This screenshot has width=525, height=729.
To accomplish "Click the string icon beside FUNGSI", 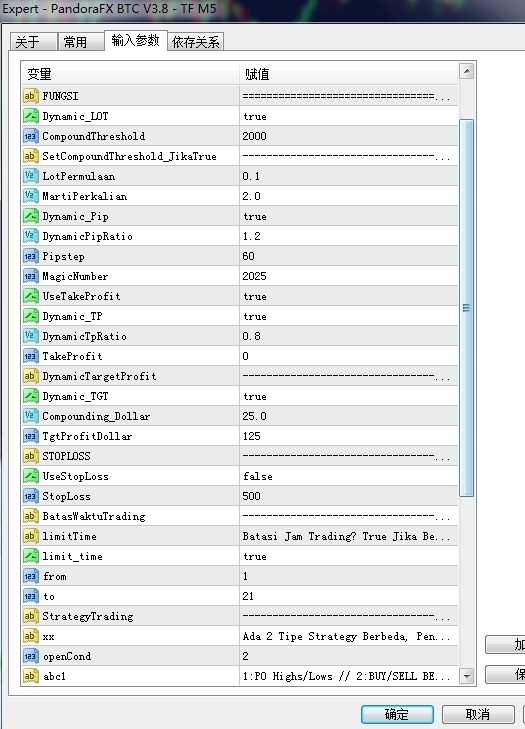I will 30,96.
